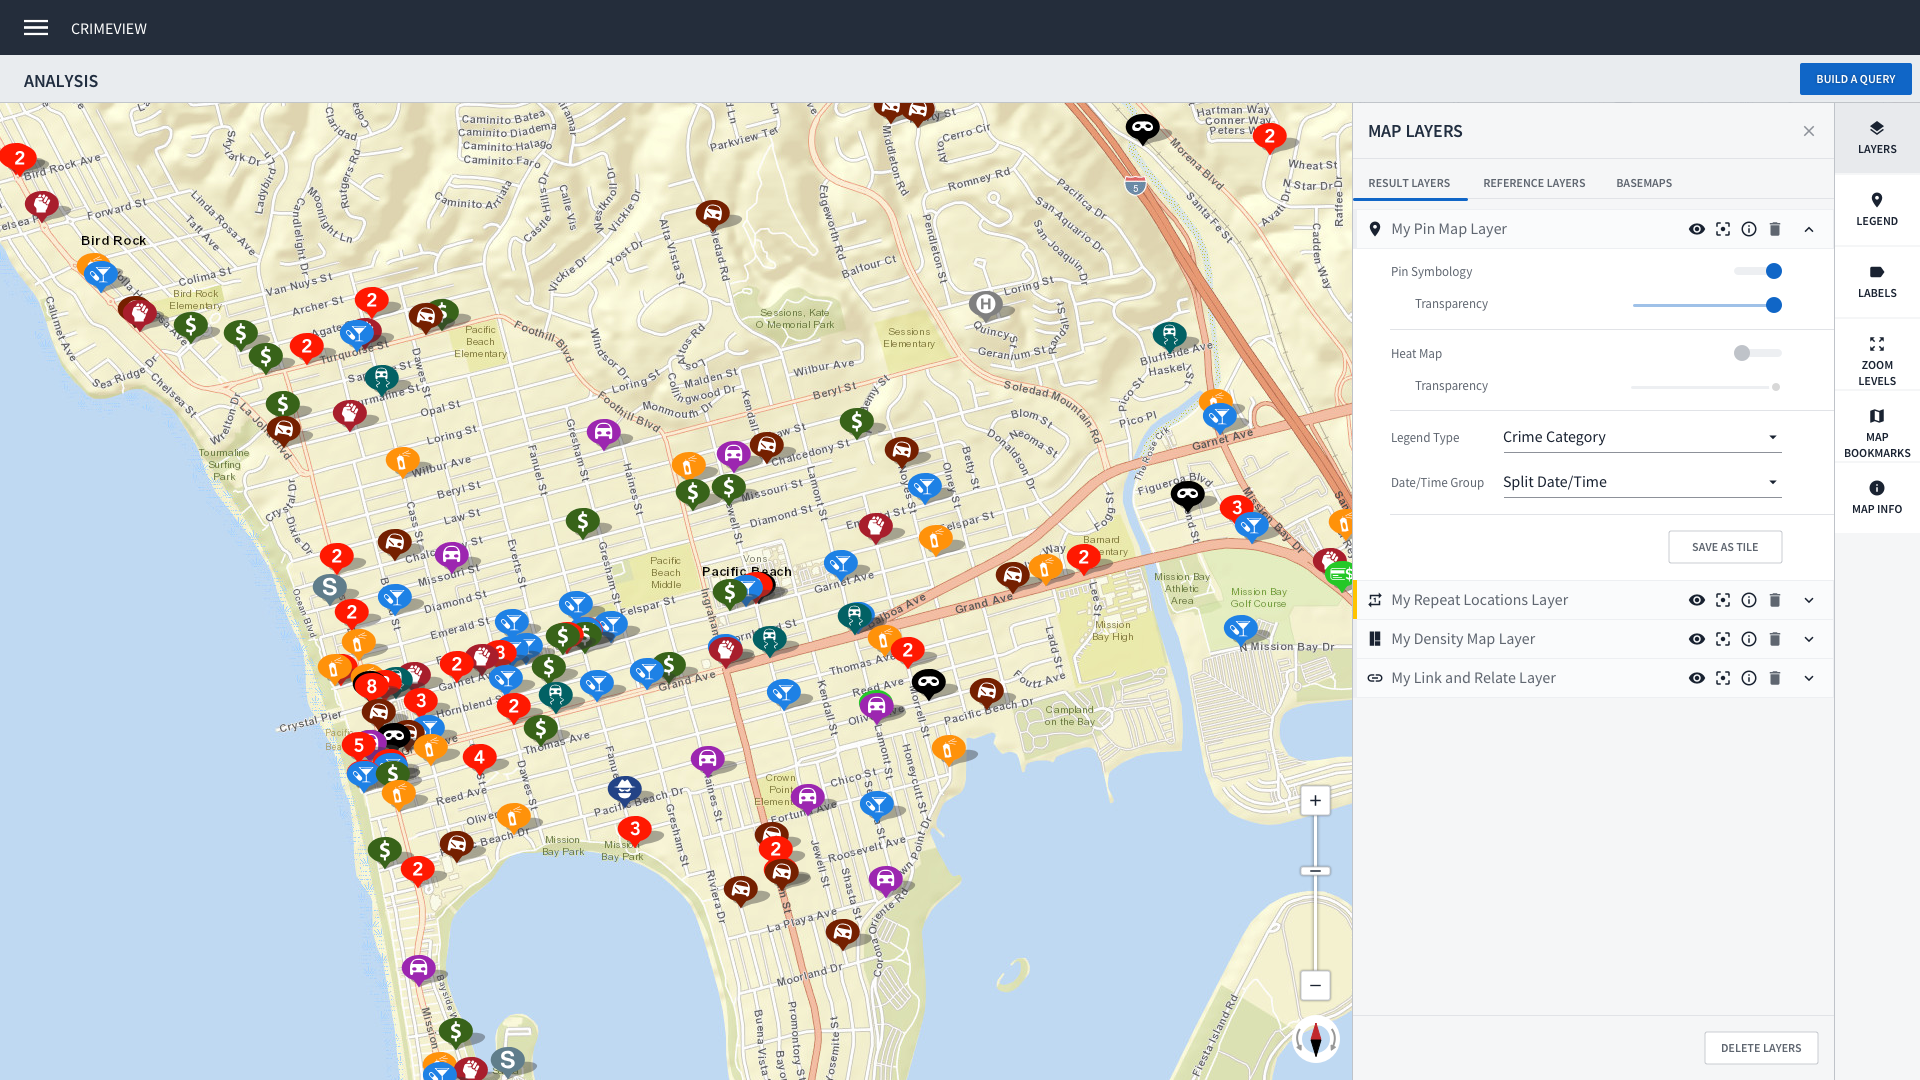Viewport: 1920px width, 1080px height.
Task: Zoom to extent of My Density Map Layer
Action: (x=1723, y=639)
